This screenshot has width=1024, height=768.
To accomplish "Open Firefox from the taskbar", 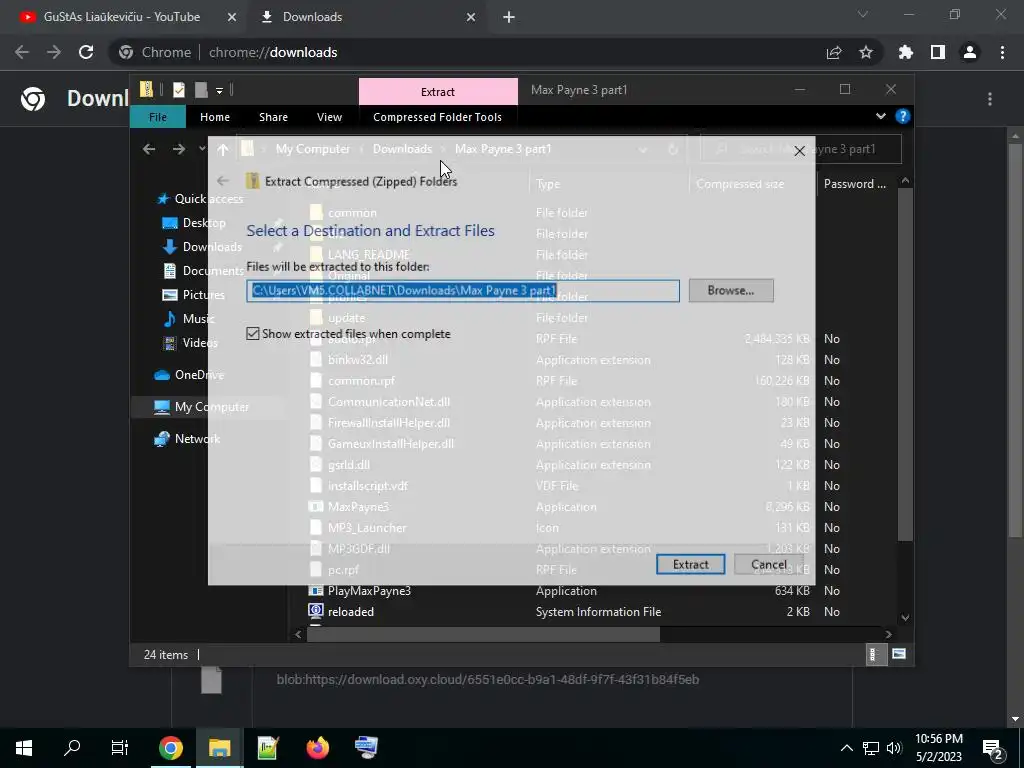I will point(317,748).
